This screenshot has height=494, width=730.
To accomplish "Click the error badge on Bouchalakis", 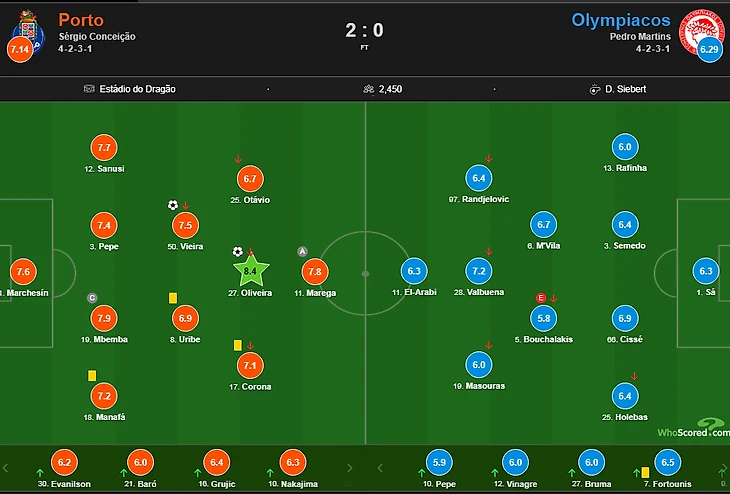I will (x=541, y=297).
